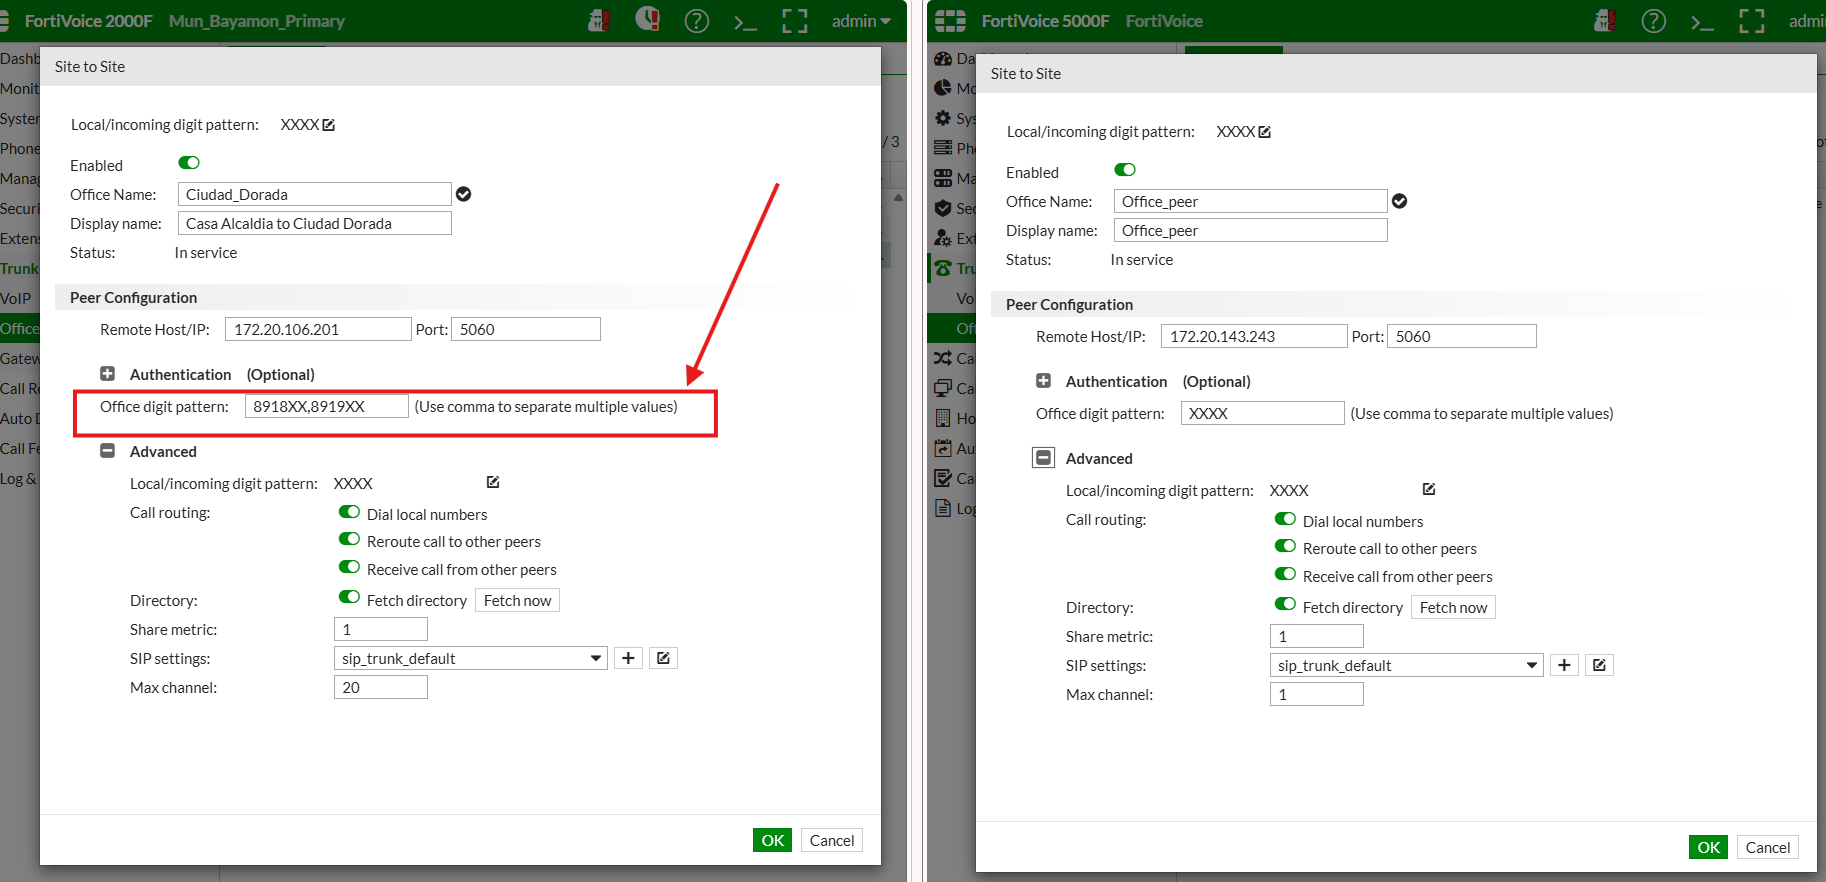Viewport: 1826px width, 882px height.
Task: Expand Authentication section in 5000F dialog
Action: coord(1043,381)
